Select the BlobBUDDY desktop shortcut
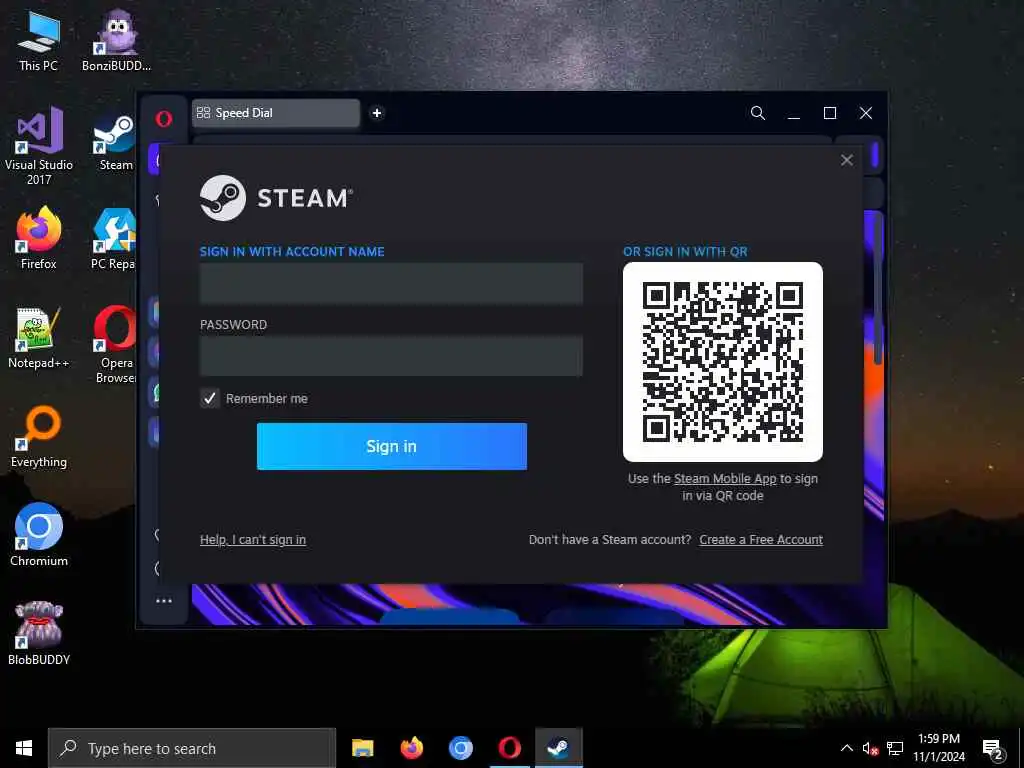 pos(39,633)
